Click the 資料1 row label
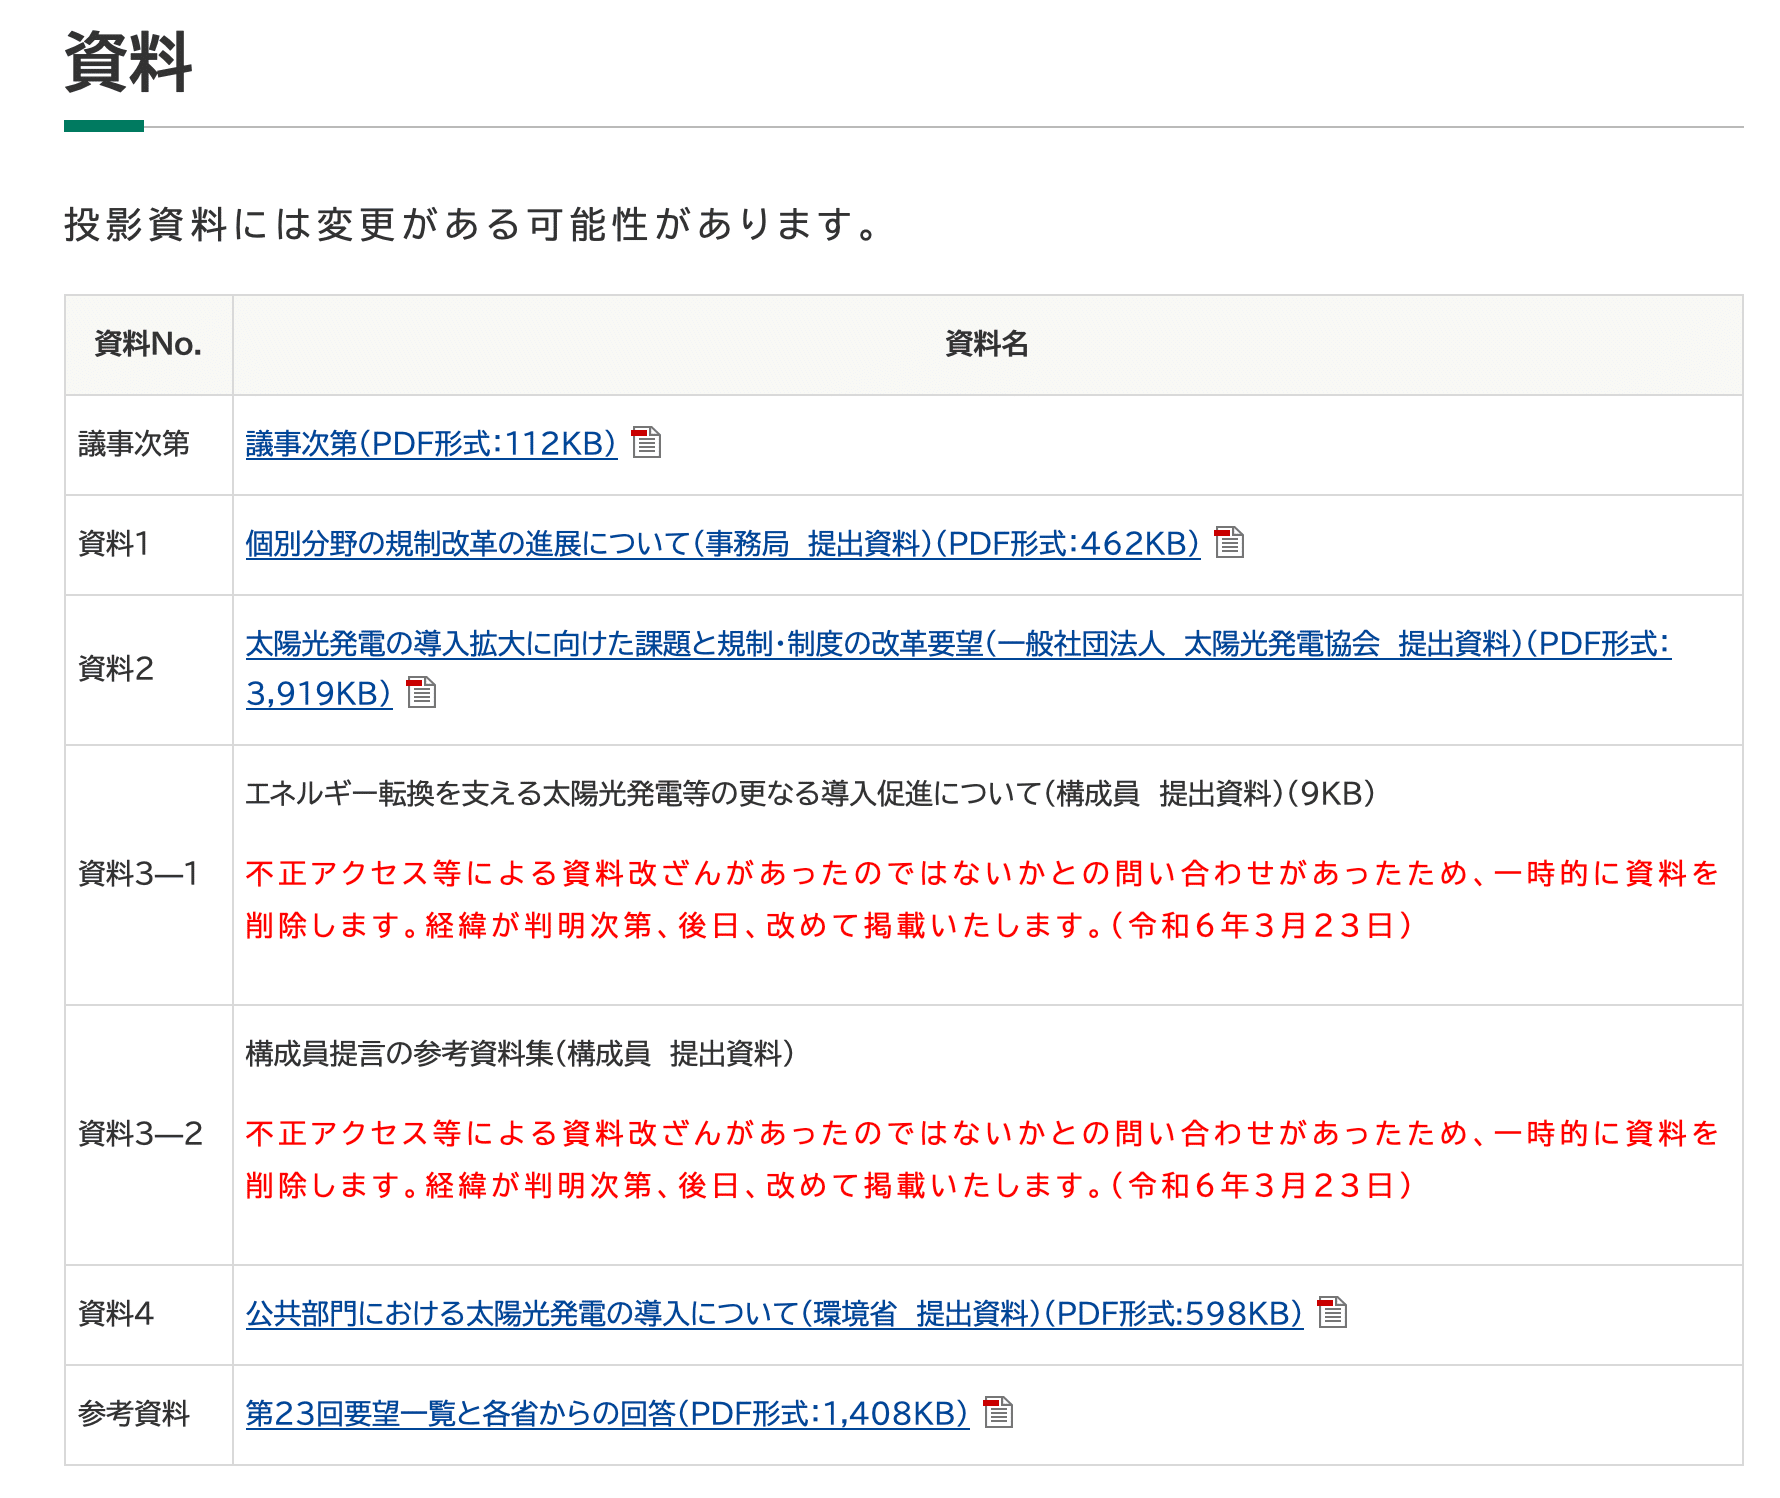 click(114, 544)
